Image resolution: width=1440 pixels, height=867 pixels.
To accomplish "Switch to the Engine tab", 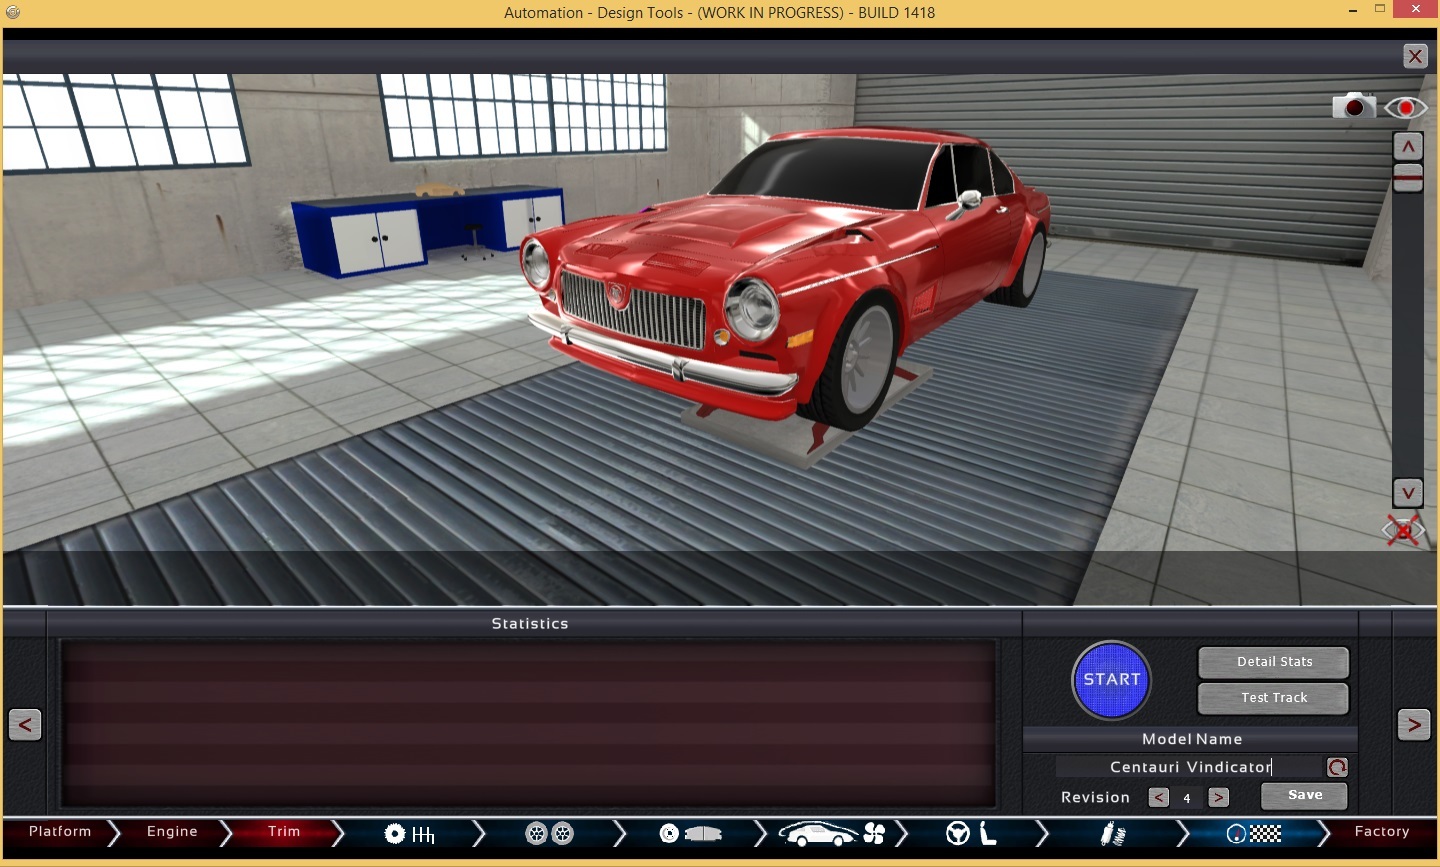I will [x=172, y=832].
